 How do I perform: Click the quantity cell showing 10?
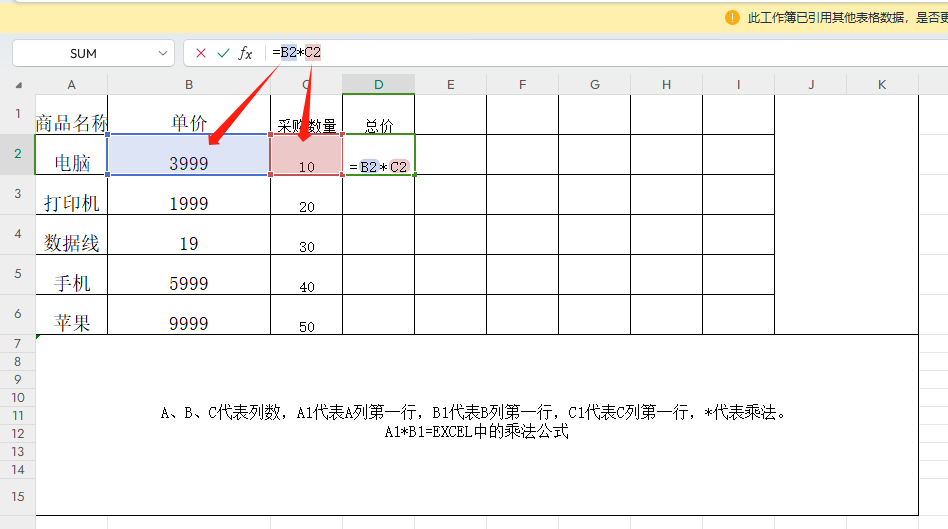click(x=307, y=154)
